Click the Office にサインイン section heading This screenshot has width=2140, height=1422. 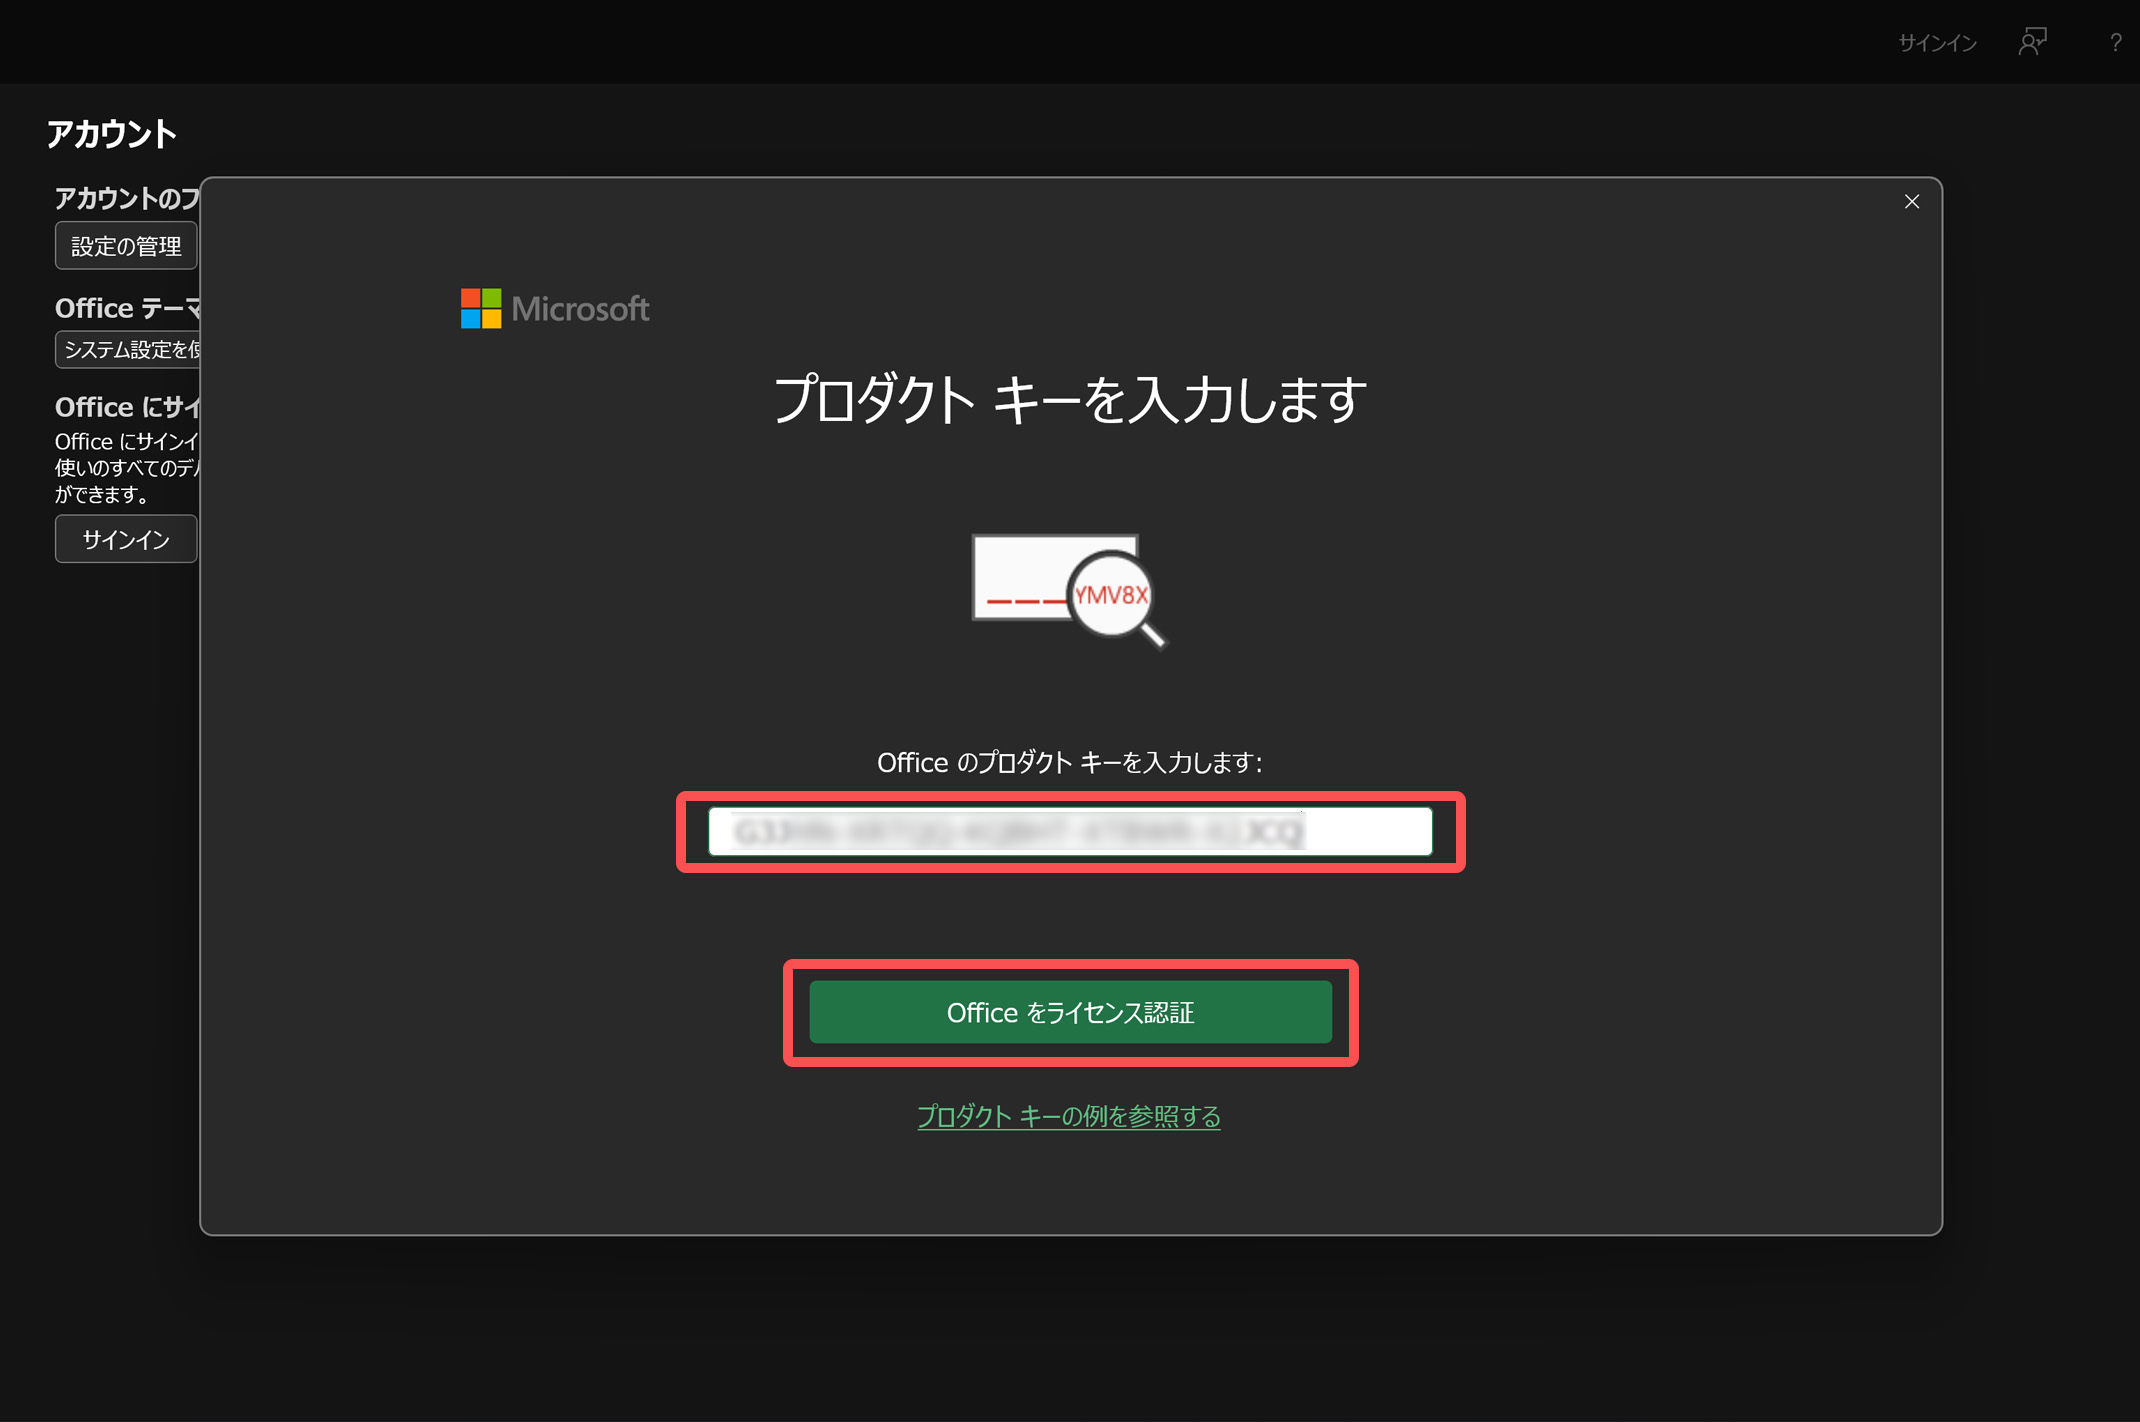[128, 407]
